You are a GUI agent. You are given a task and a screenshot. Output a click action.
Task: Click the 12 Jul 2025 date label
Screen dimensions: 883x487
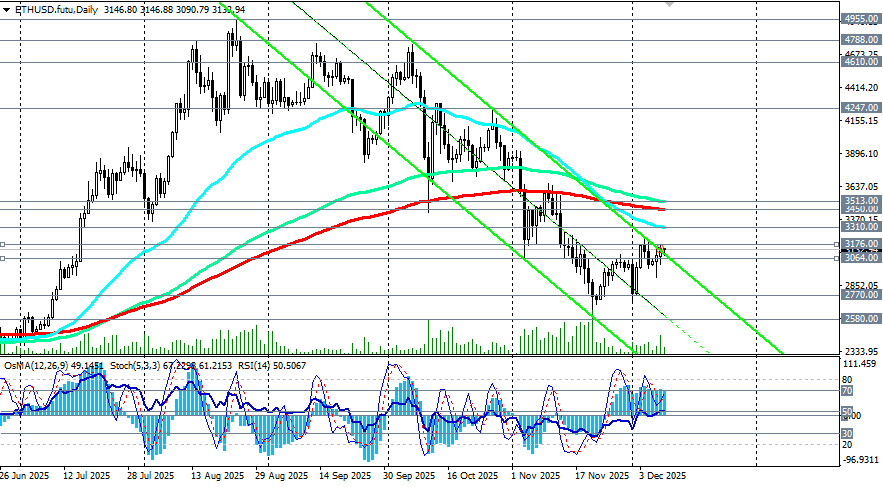click(x=87, y=476)
